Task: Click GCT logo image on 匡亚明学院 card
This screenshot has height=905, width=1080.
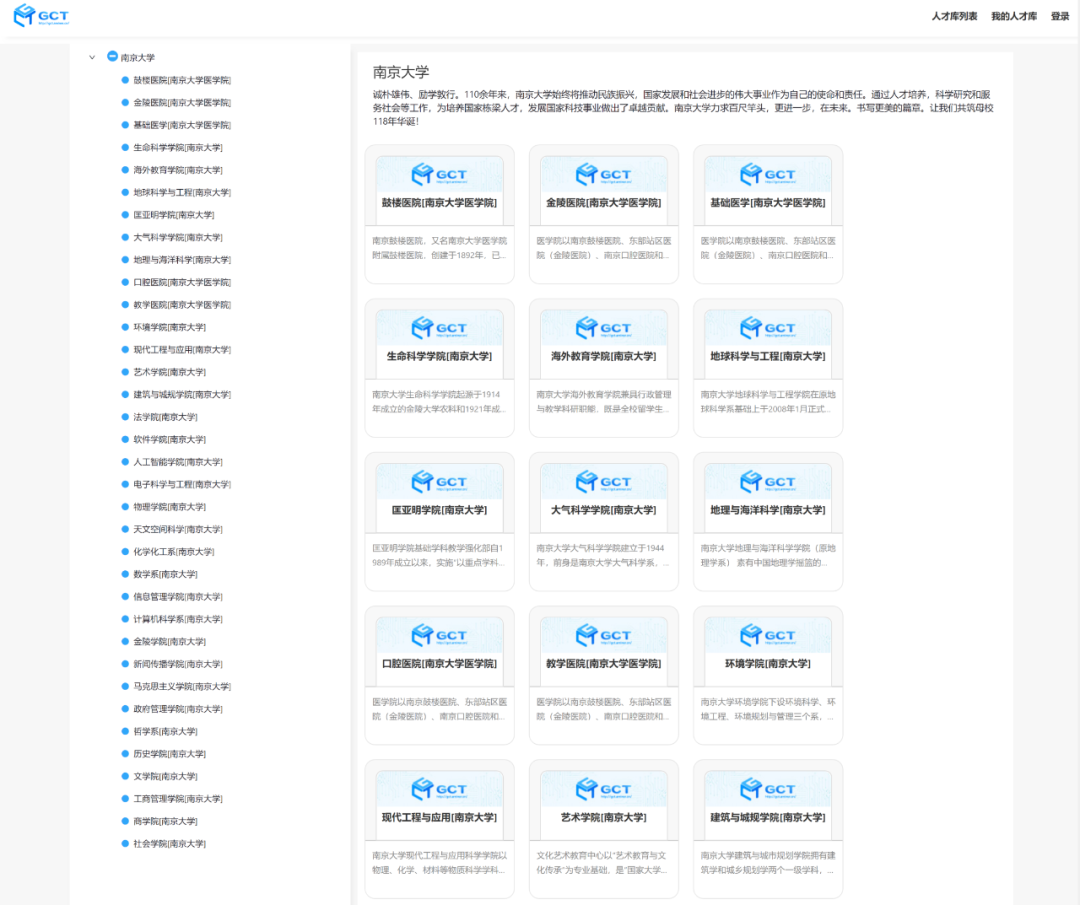Action: [x=439, y=481]
